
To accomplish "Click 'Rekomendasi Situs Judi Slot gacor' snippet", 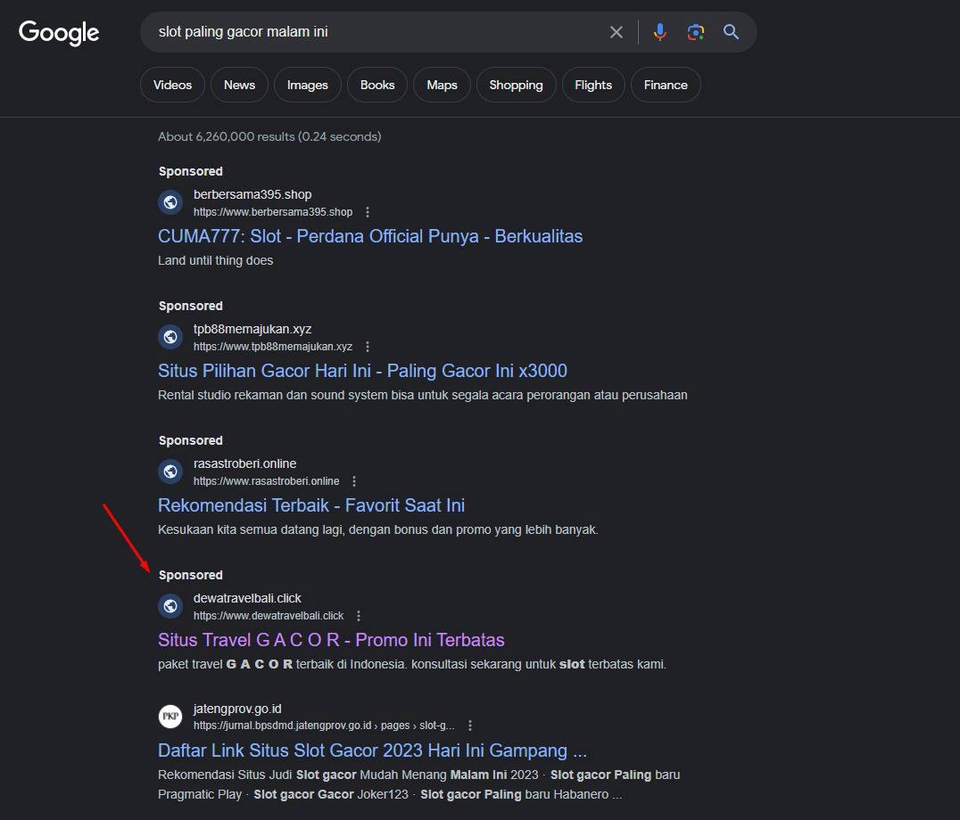I will coord(419,785).
